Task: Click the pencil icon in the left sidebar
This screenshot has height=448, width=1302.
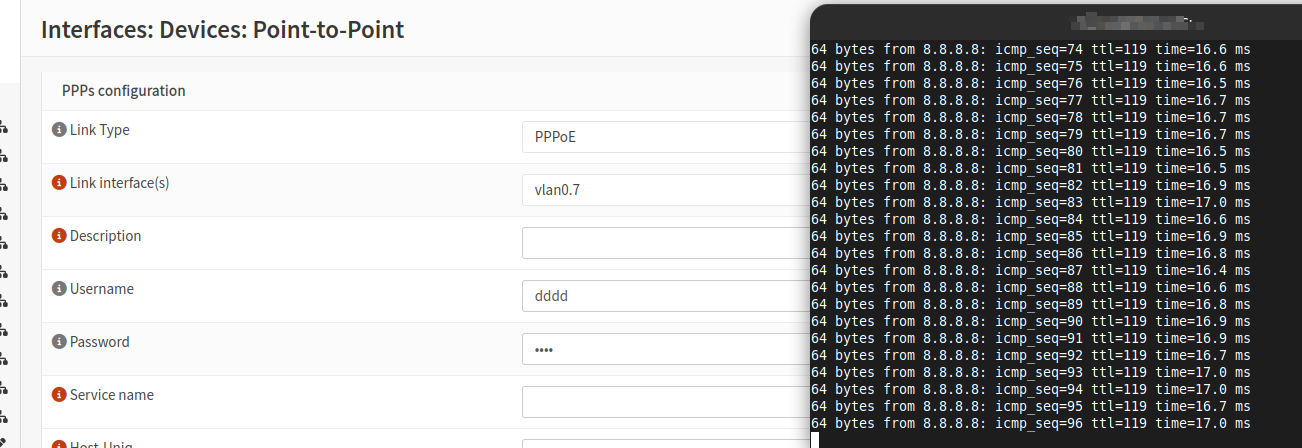Action: (4, 443)
